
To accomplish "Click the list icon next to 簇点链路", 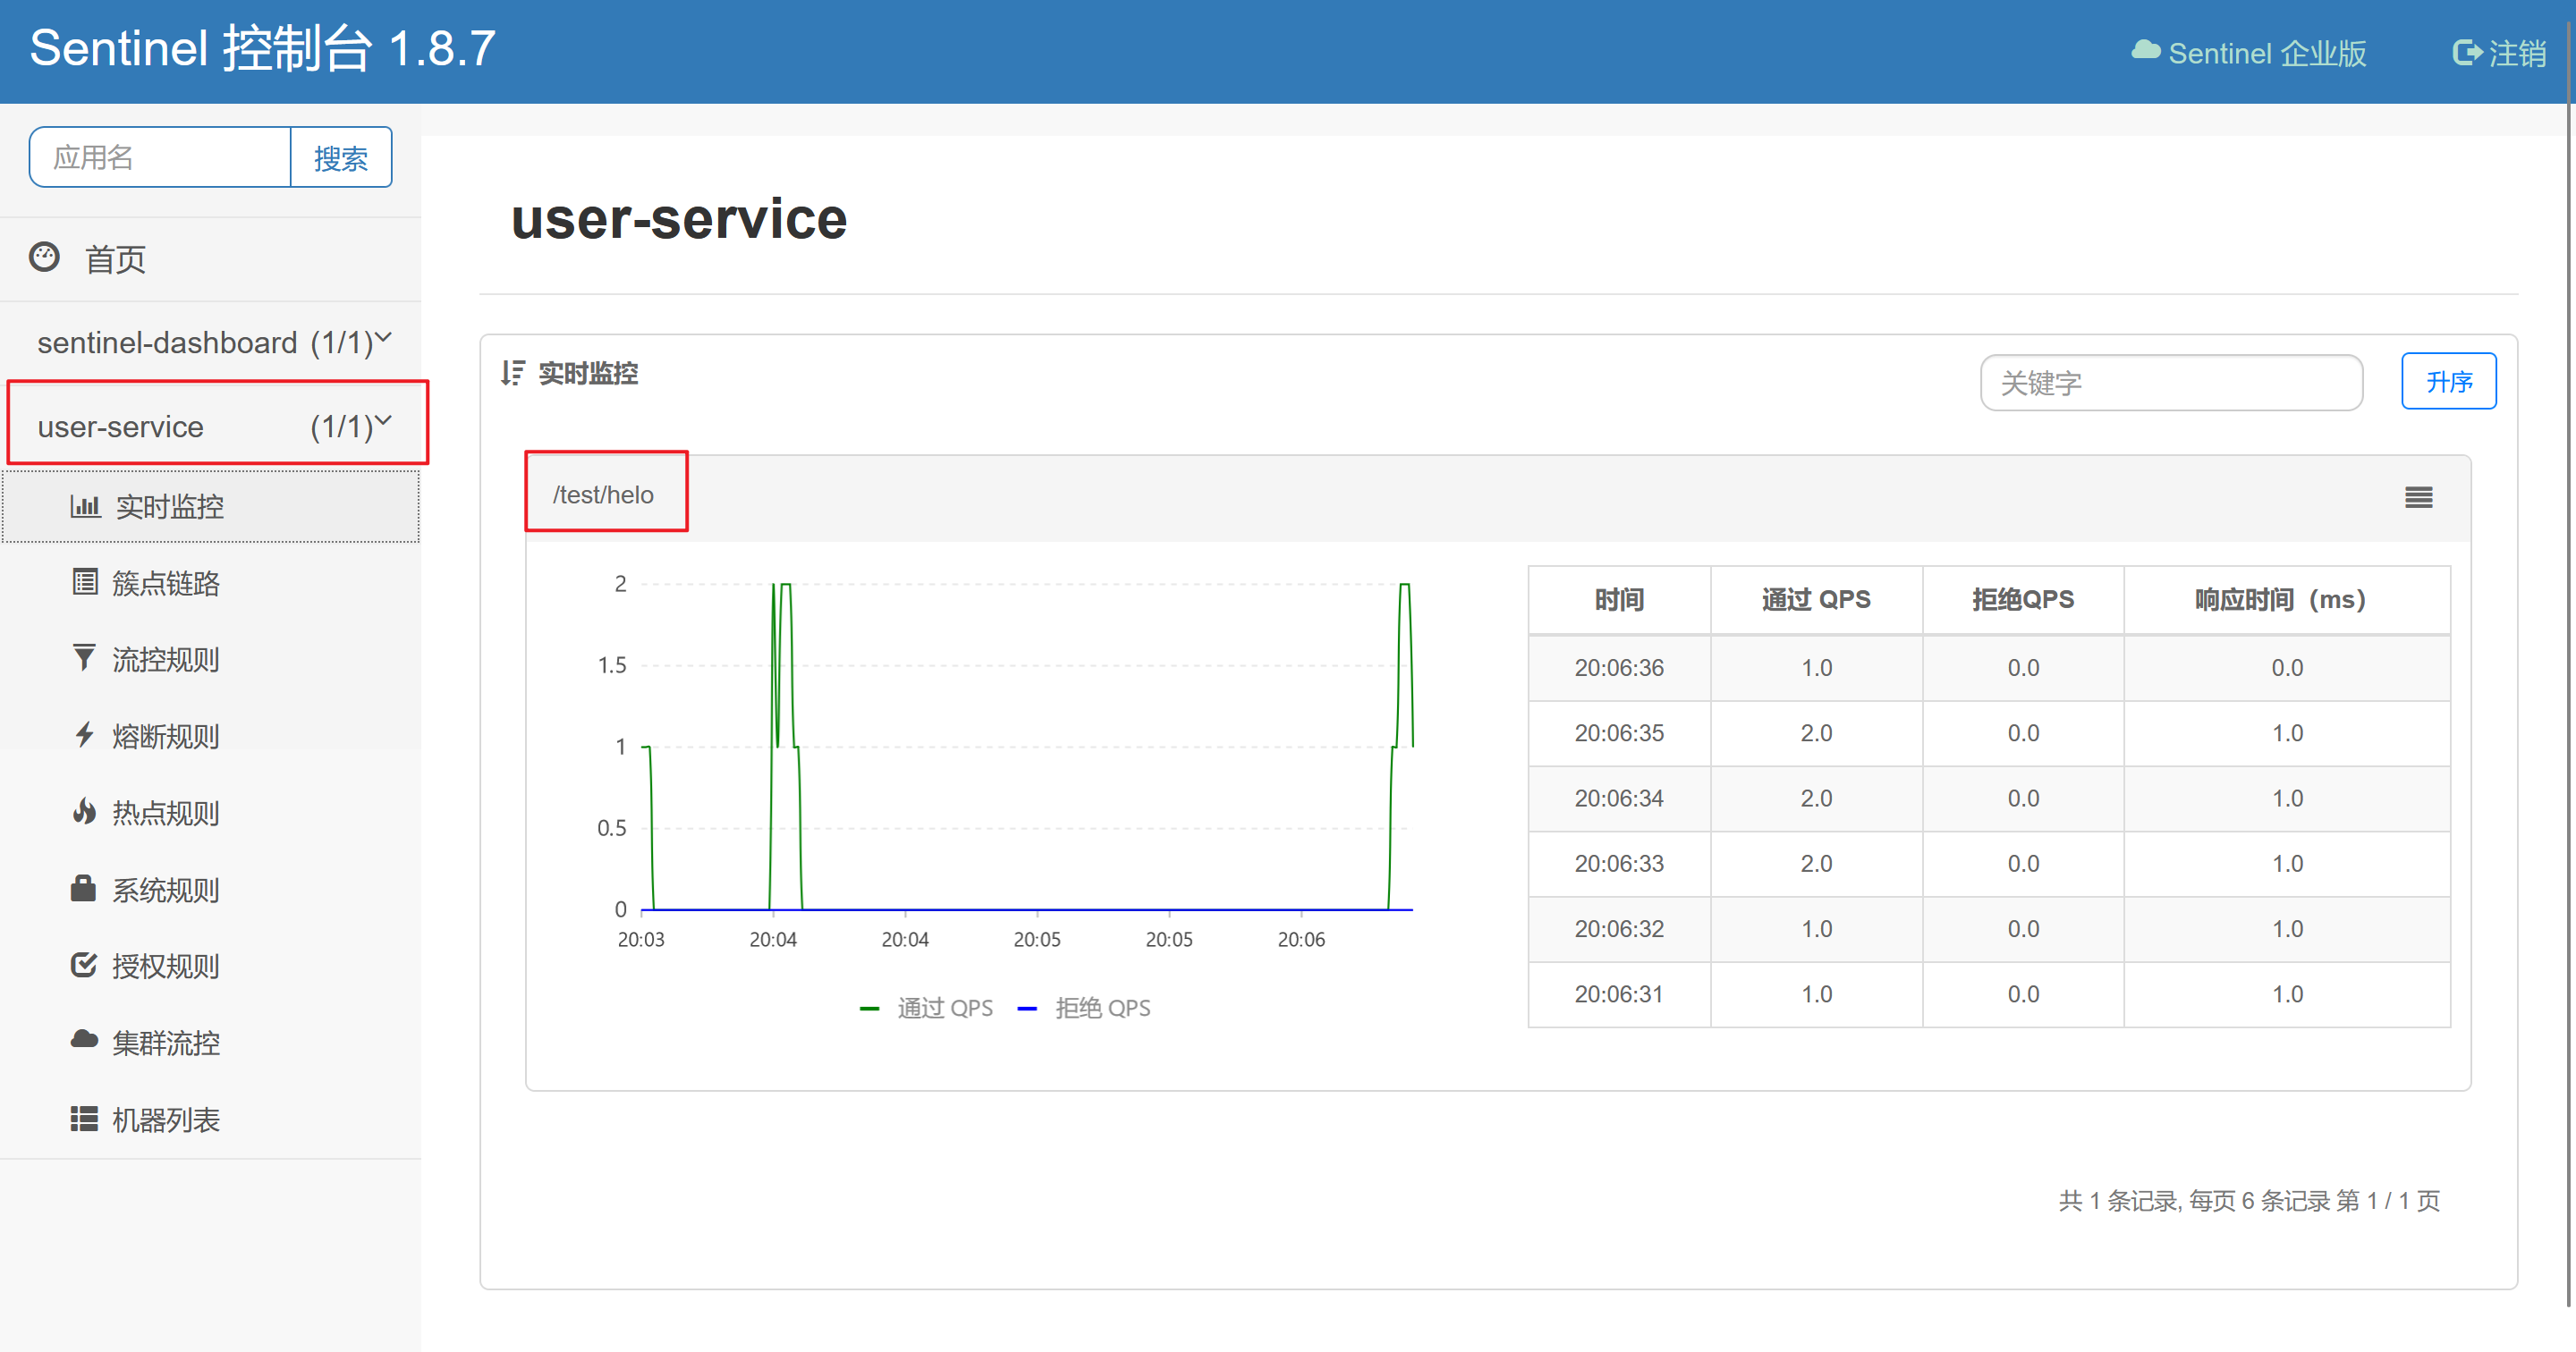I will (85, 582).
